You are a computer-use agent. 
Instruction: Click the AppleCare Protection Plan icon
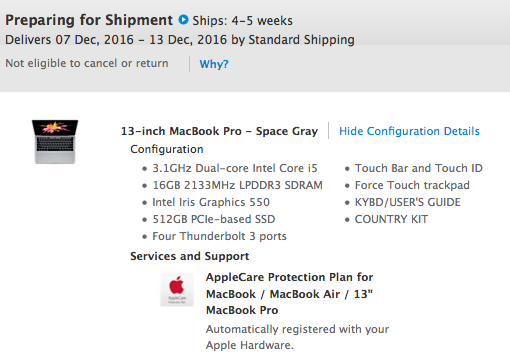coord(177,289)
